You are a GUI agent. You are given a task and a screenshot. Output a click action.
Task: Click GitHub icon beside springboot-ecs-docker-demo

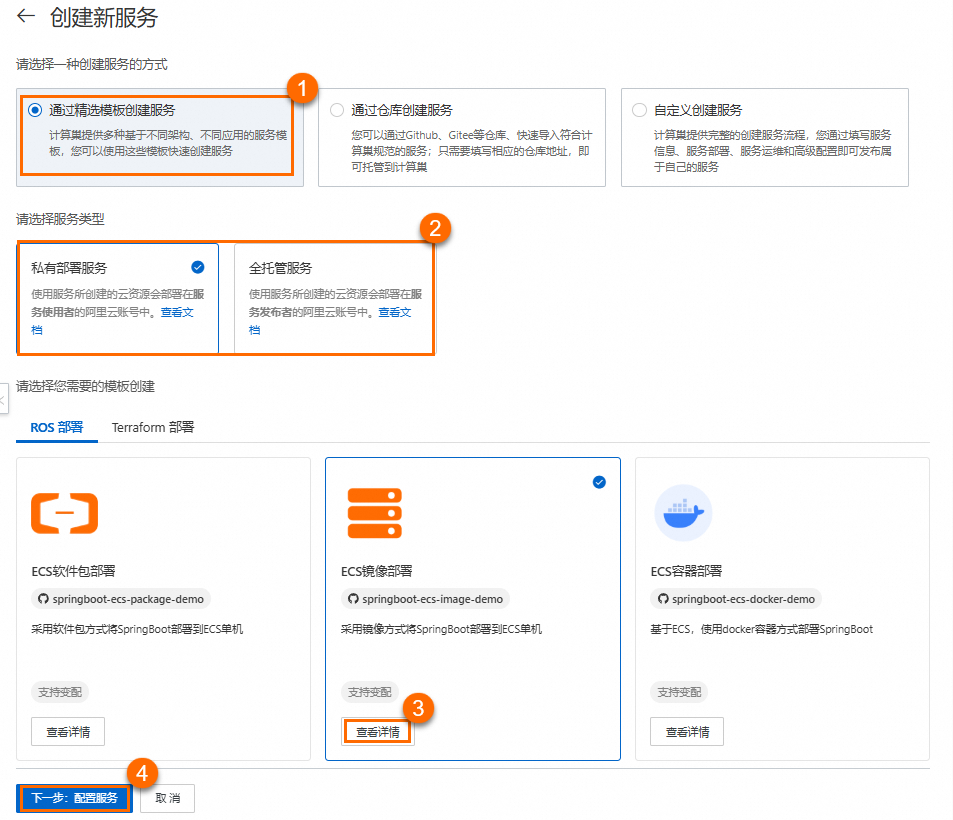pyautogui.click(x=663, y=599)
